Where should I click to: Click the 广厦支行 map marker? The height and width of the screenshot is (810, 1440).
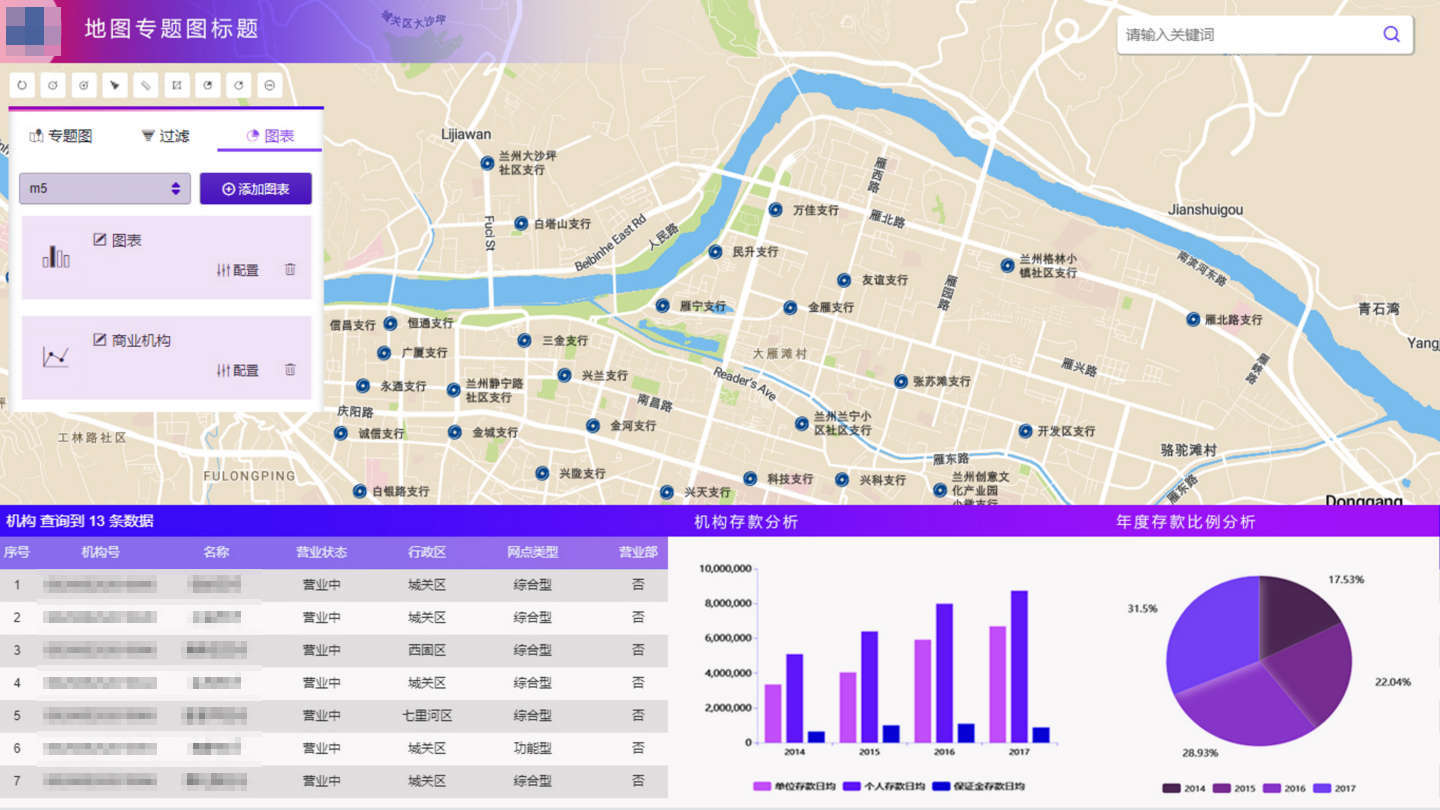tap(383, 352)
